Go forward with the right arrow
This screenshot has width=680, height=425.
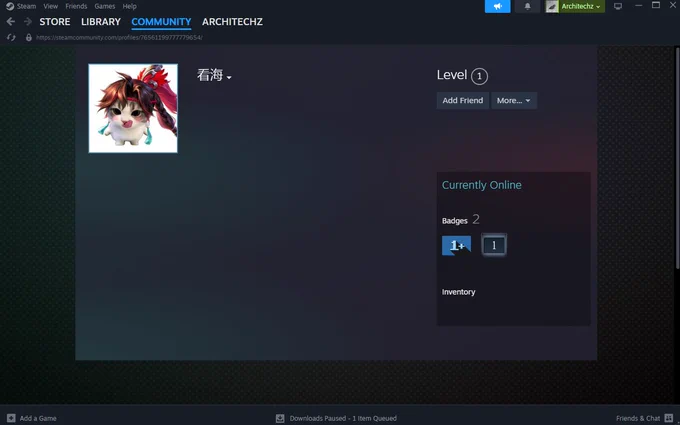[28, 22]
